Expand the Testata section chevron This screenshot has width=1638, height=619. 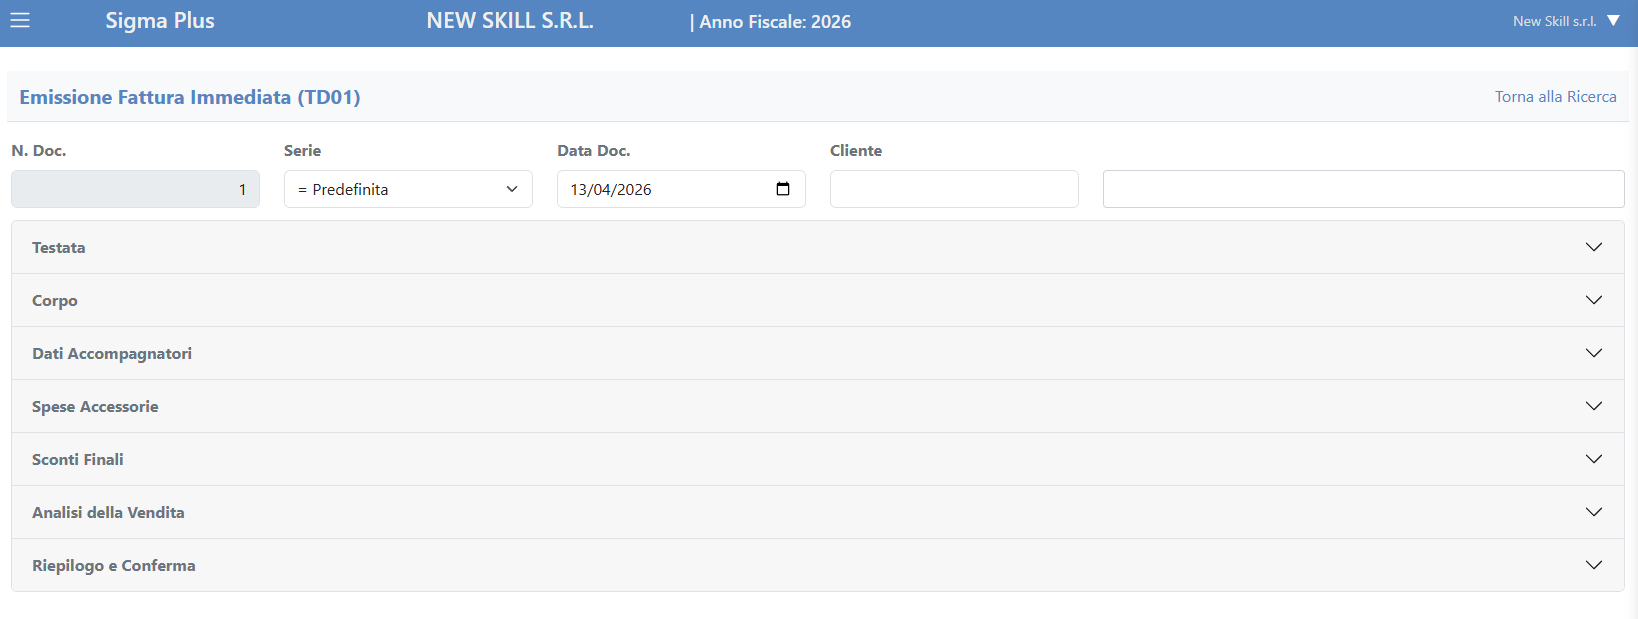pyautogui.click(x=1593, y=247)
